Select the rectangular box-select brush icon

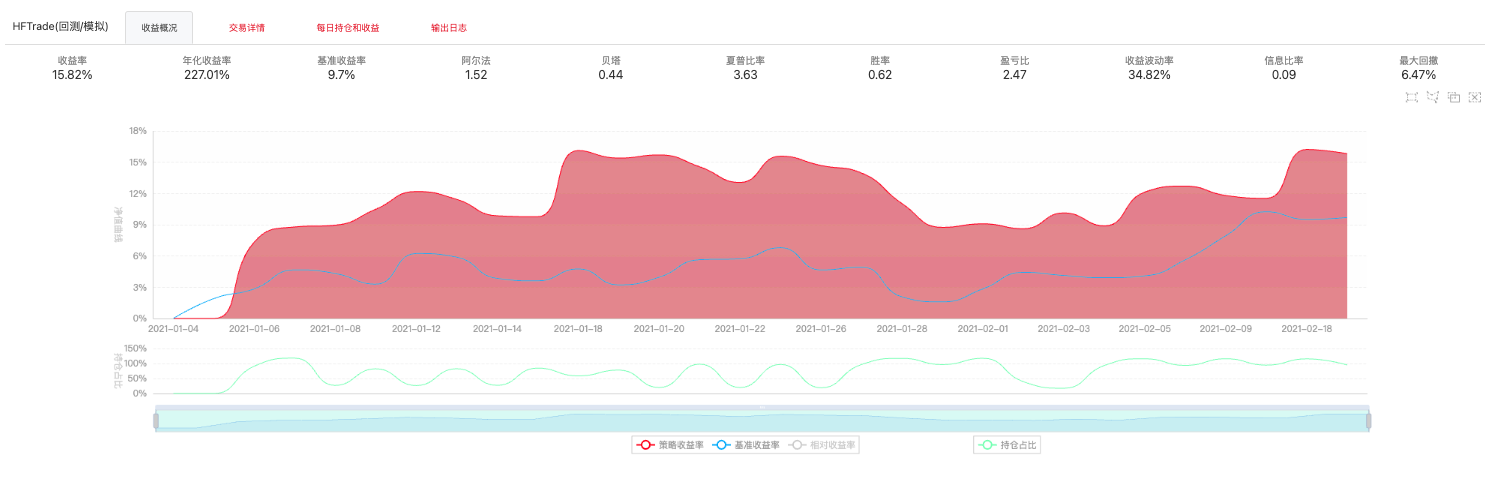point(1411,97)
